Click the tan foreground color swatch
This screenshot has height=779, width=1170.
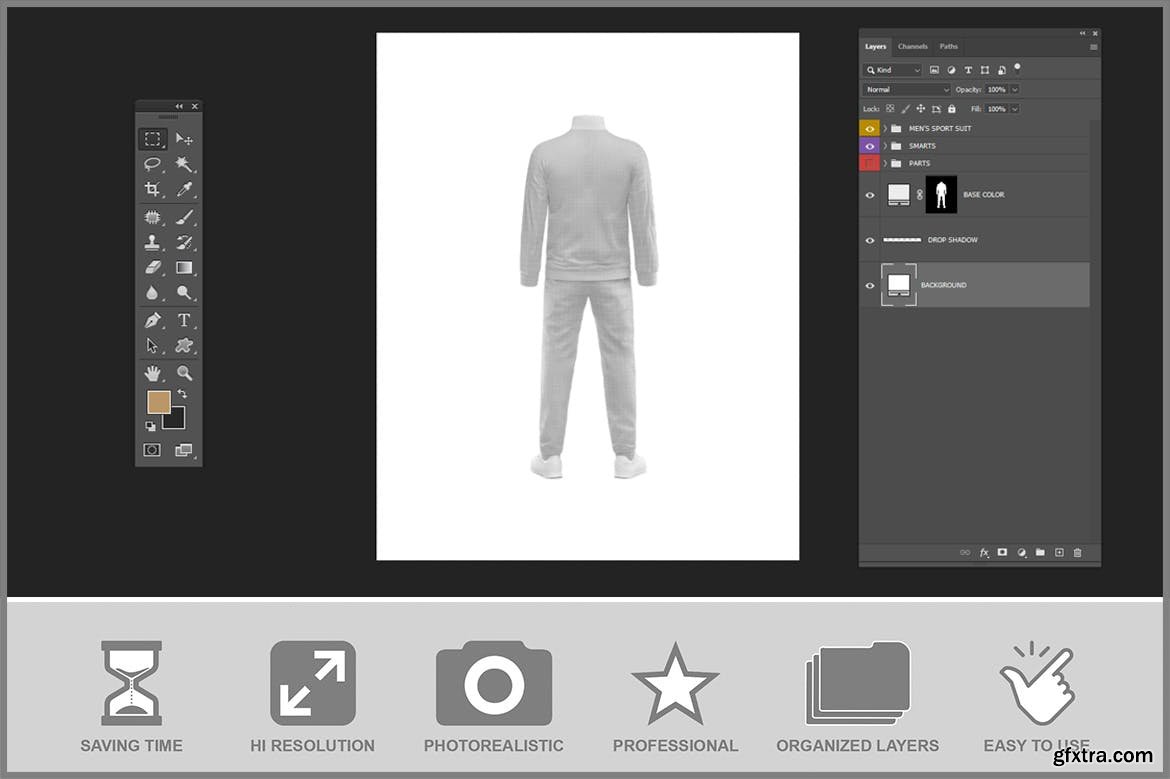pyautogui.click(x=158, y=402)
